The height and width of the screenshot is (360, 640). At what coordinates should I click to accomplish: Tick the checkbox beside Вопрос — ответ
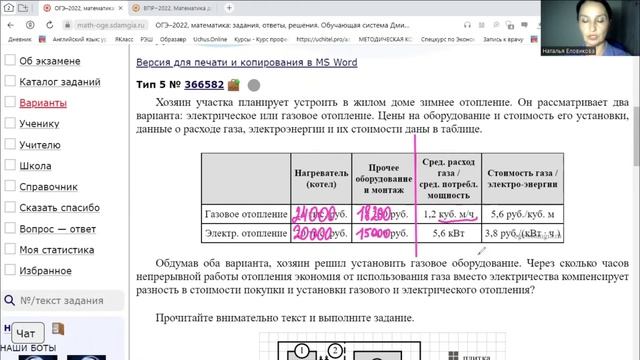coord(10,228)
